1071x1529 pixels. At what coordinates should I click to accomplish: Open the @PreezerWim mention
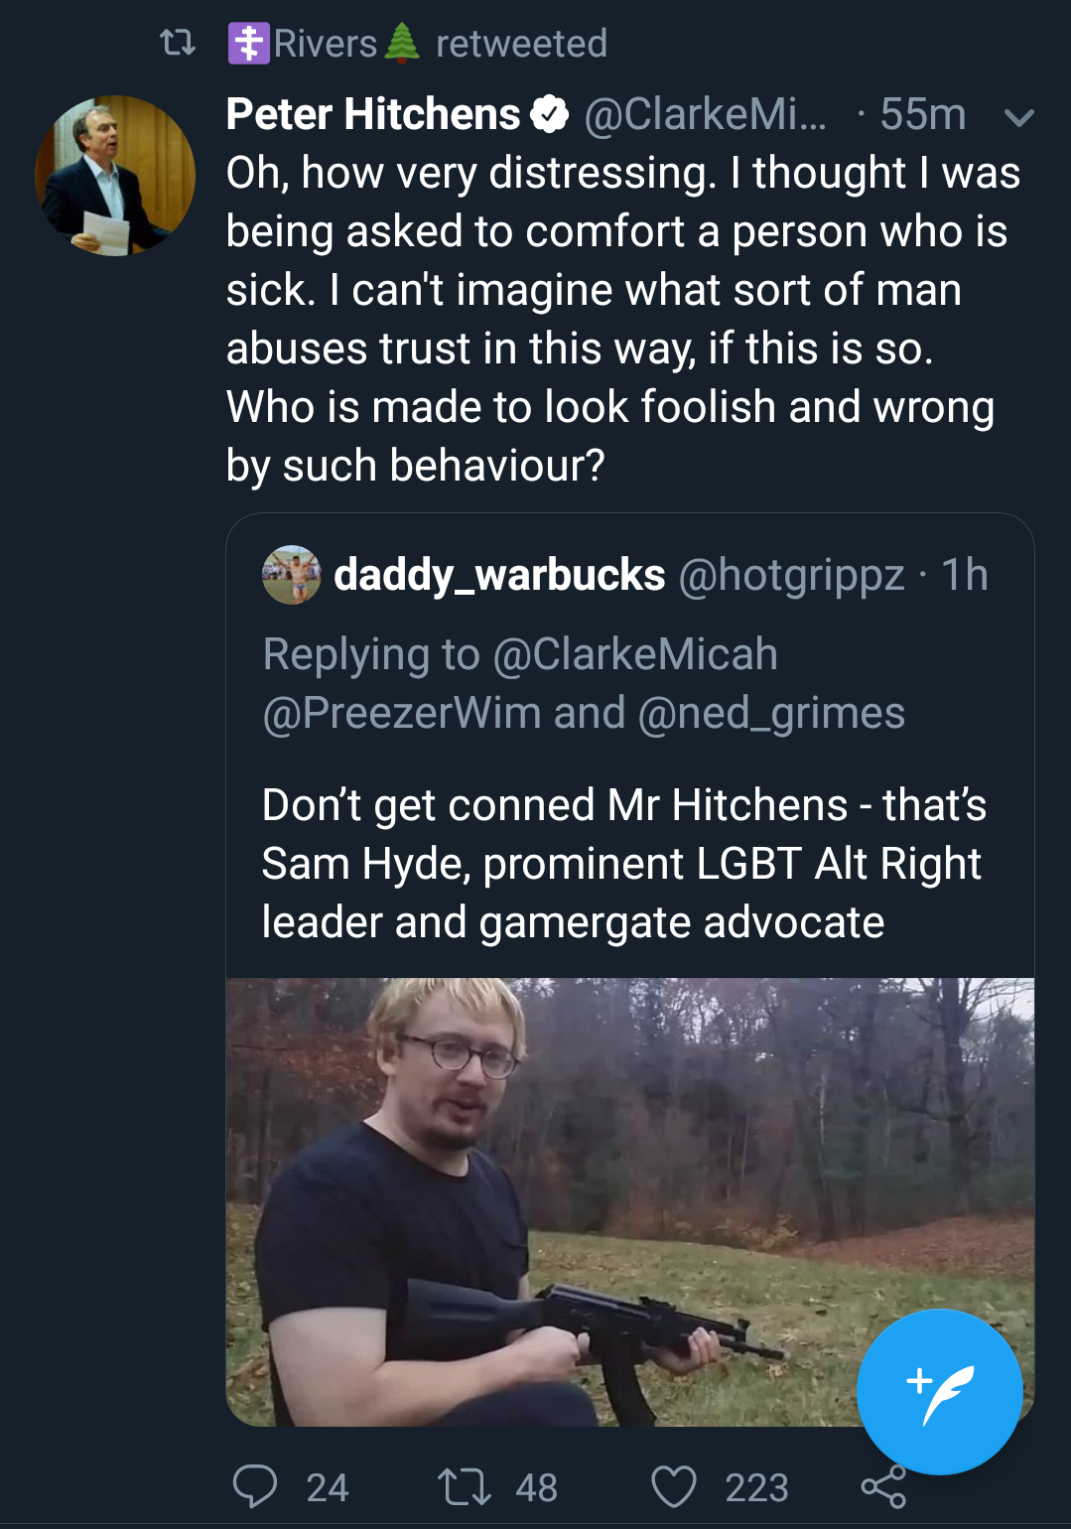[x=401, y=713]
